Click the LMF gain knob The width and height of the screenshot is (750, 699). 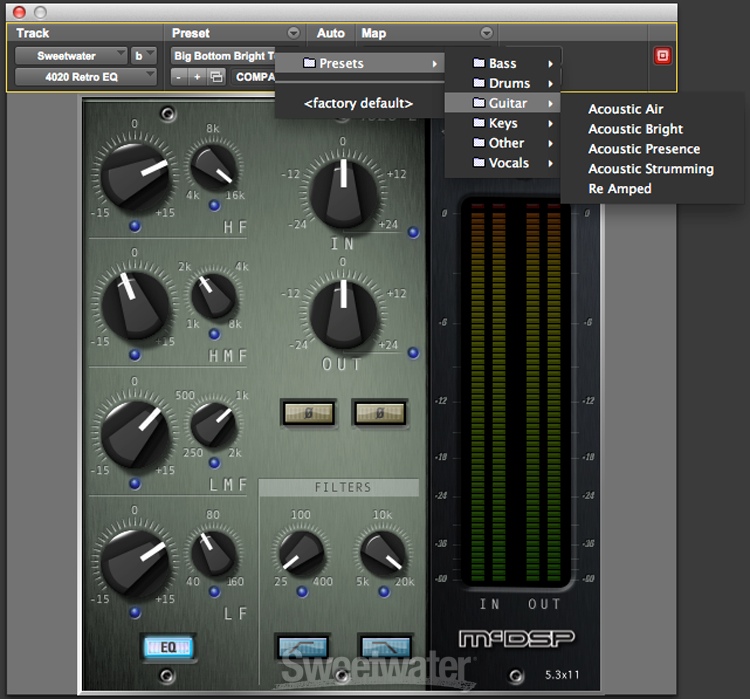pyautogui.click(x=135, y=434)
